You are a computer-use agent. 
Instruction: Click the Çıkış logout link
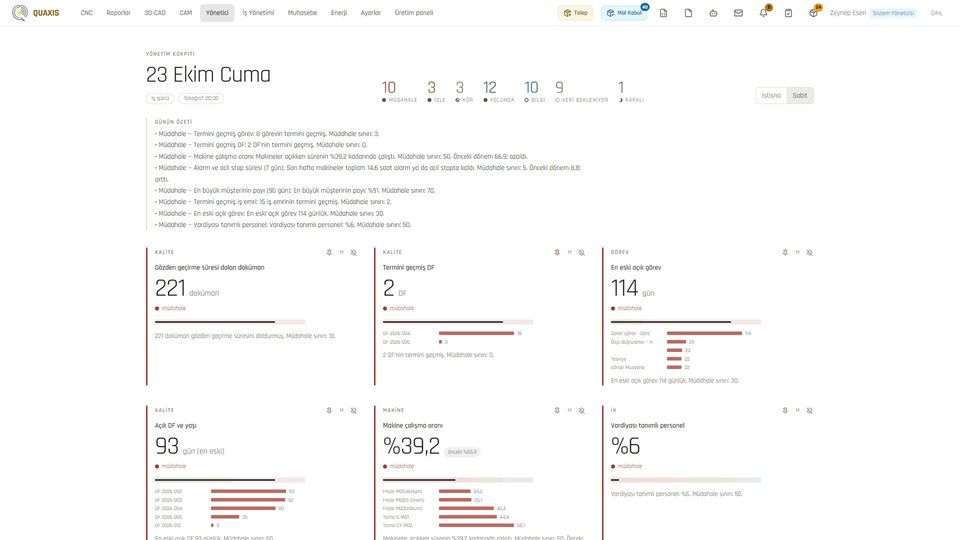[x=936, y=13]
